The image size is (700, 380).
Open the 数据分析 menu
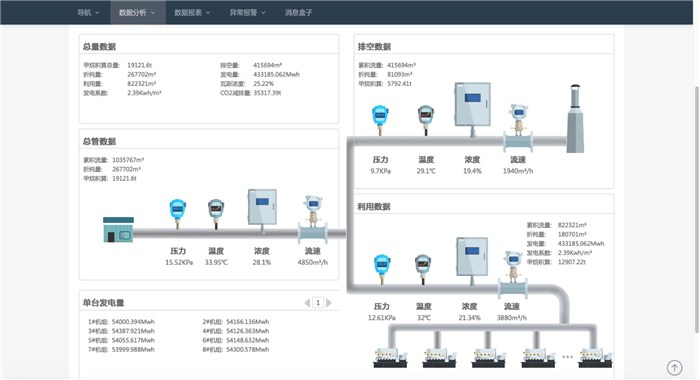[137, 13]
